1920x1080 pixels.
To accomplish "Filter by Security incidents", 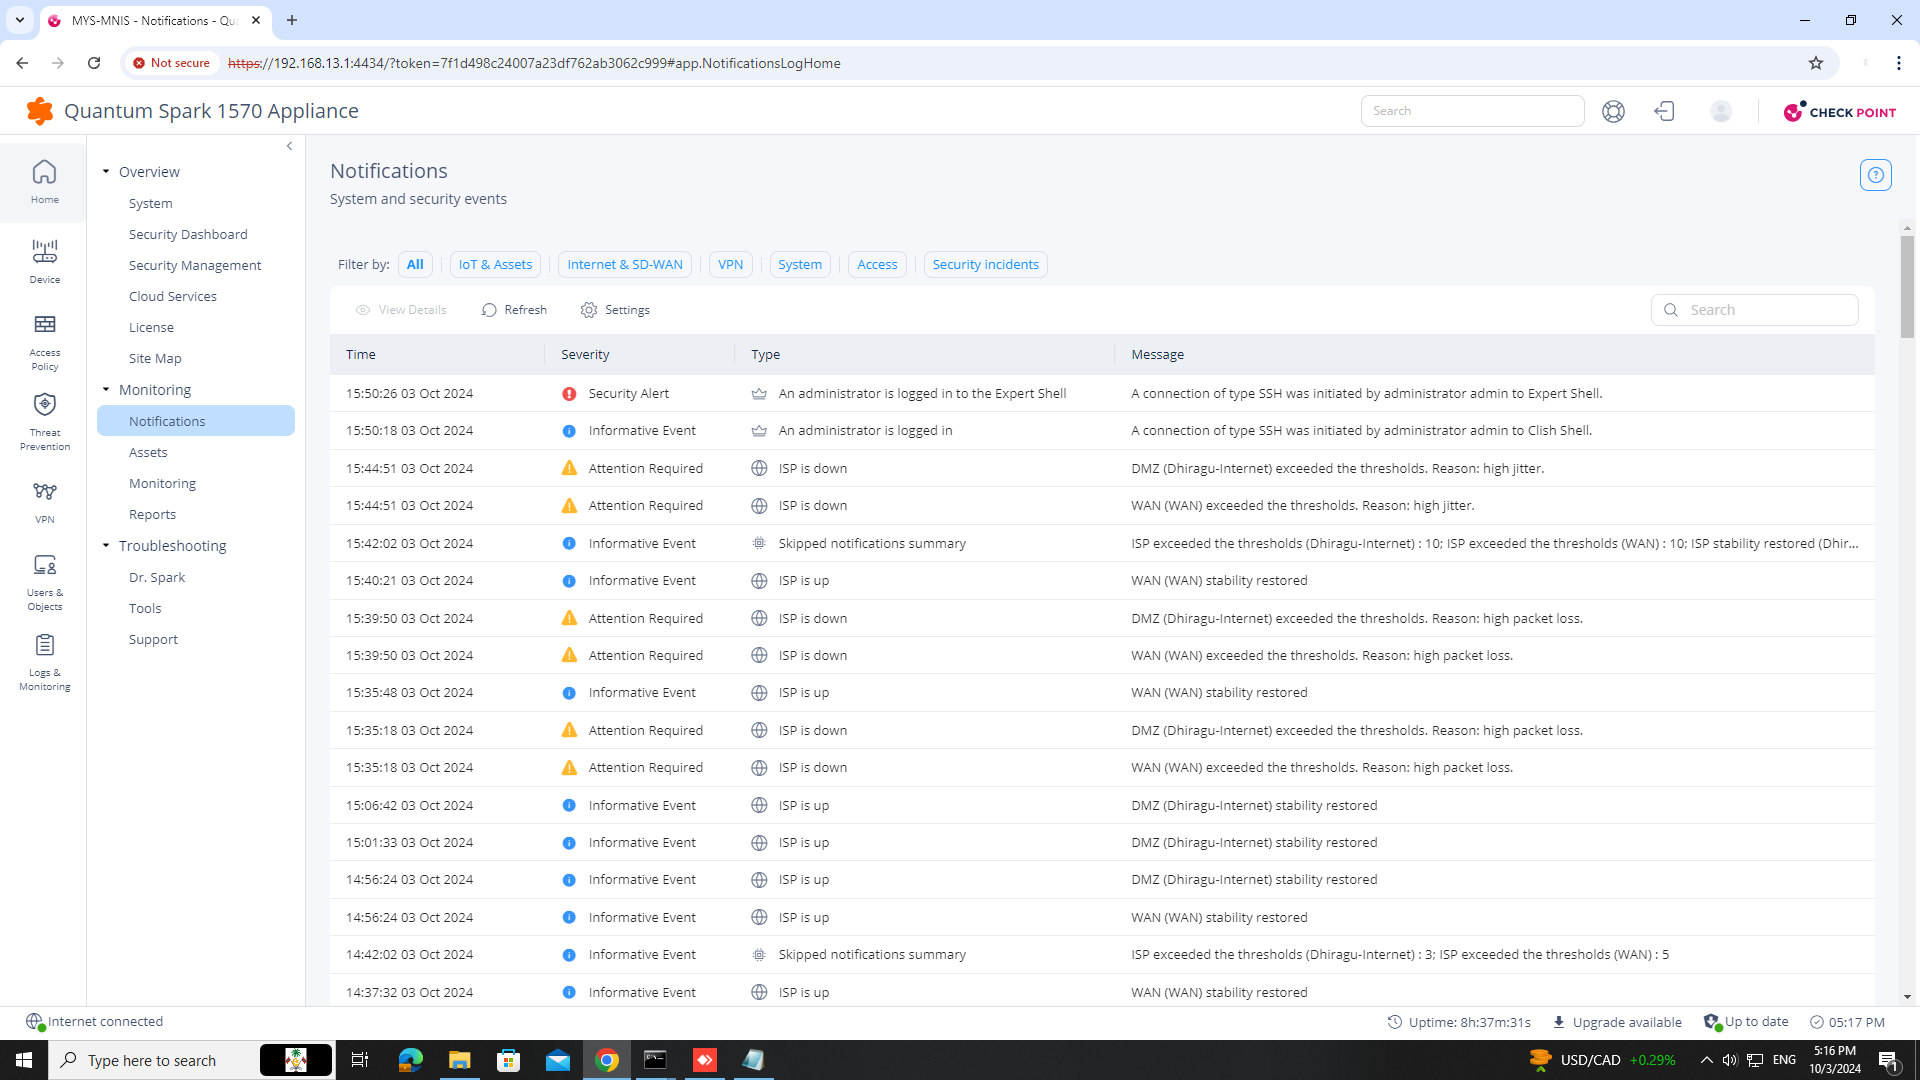I will tap(985, 265).
